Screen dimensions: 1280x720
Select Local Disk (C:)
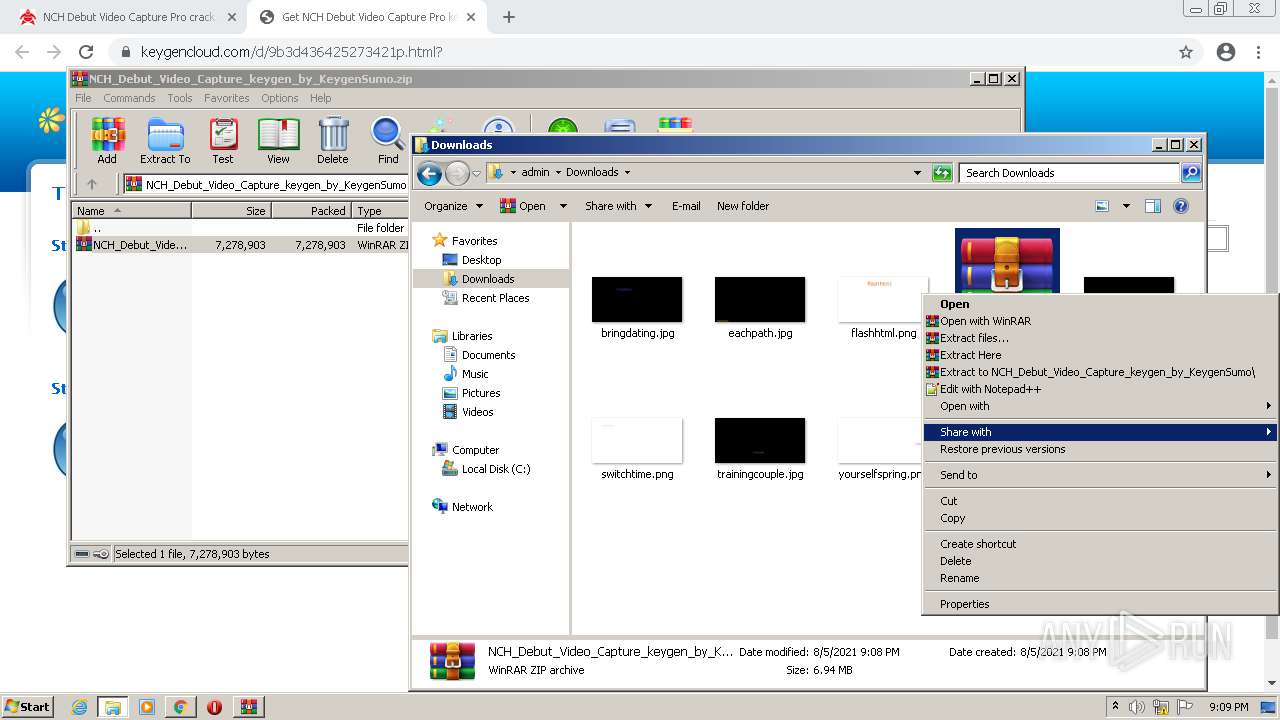(x=495, y=469)
